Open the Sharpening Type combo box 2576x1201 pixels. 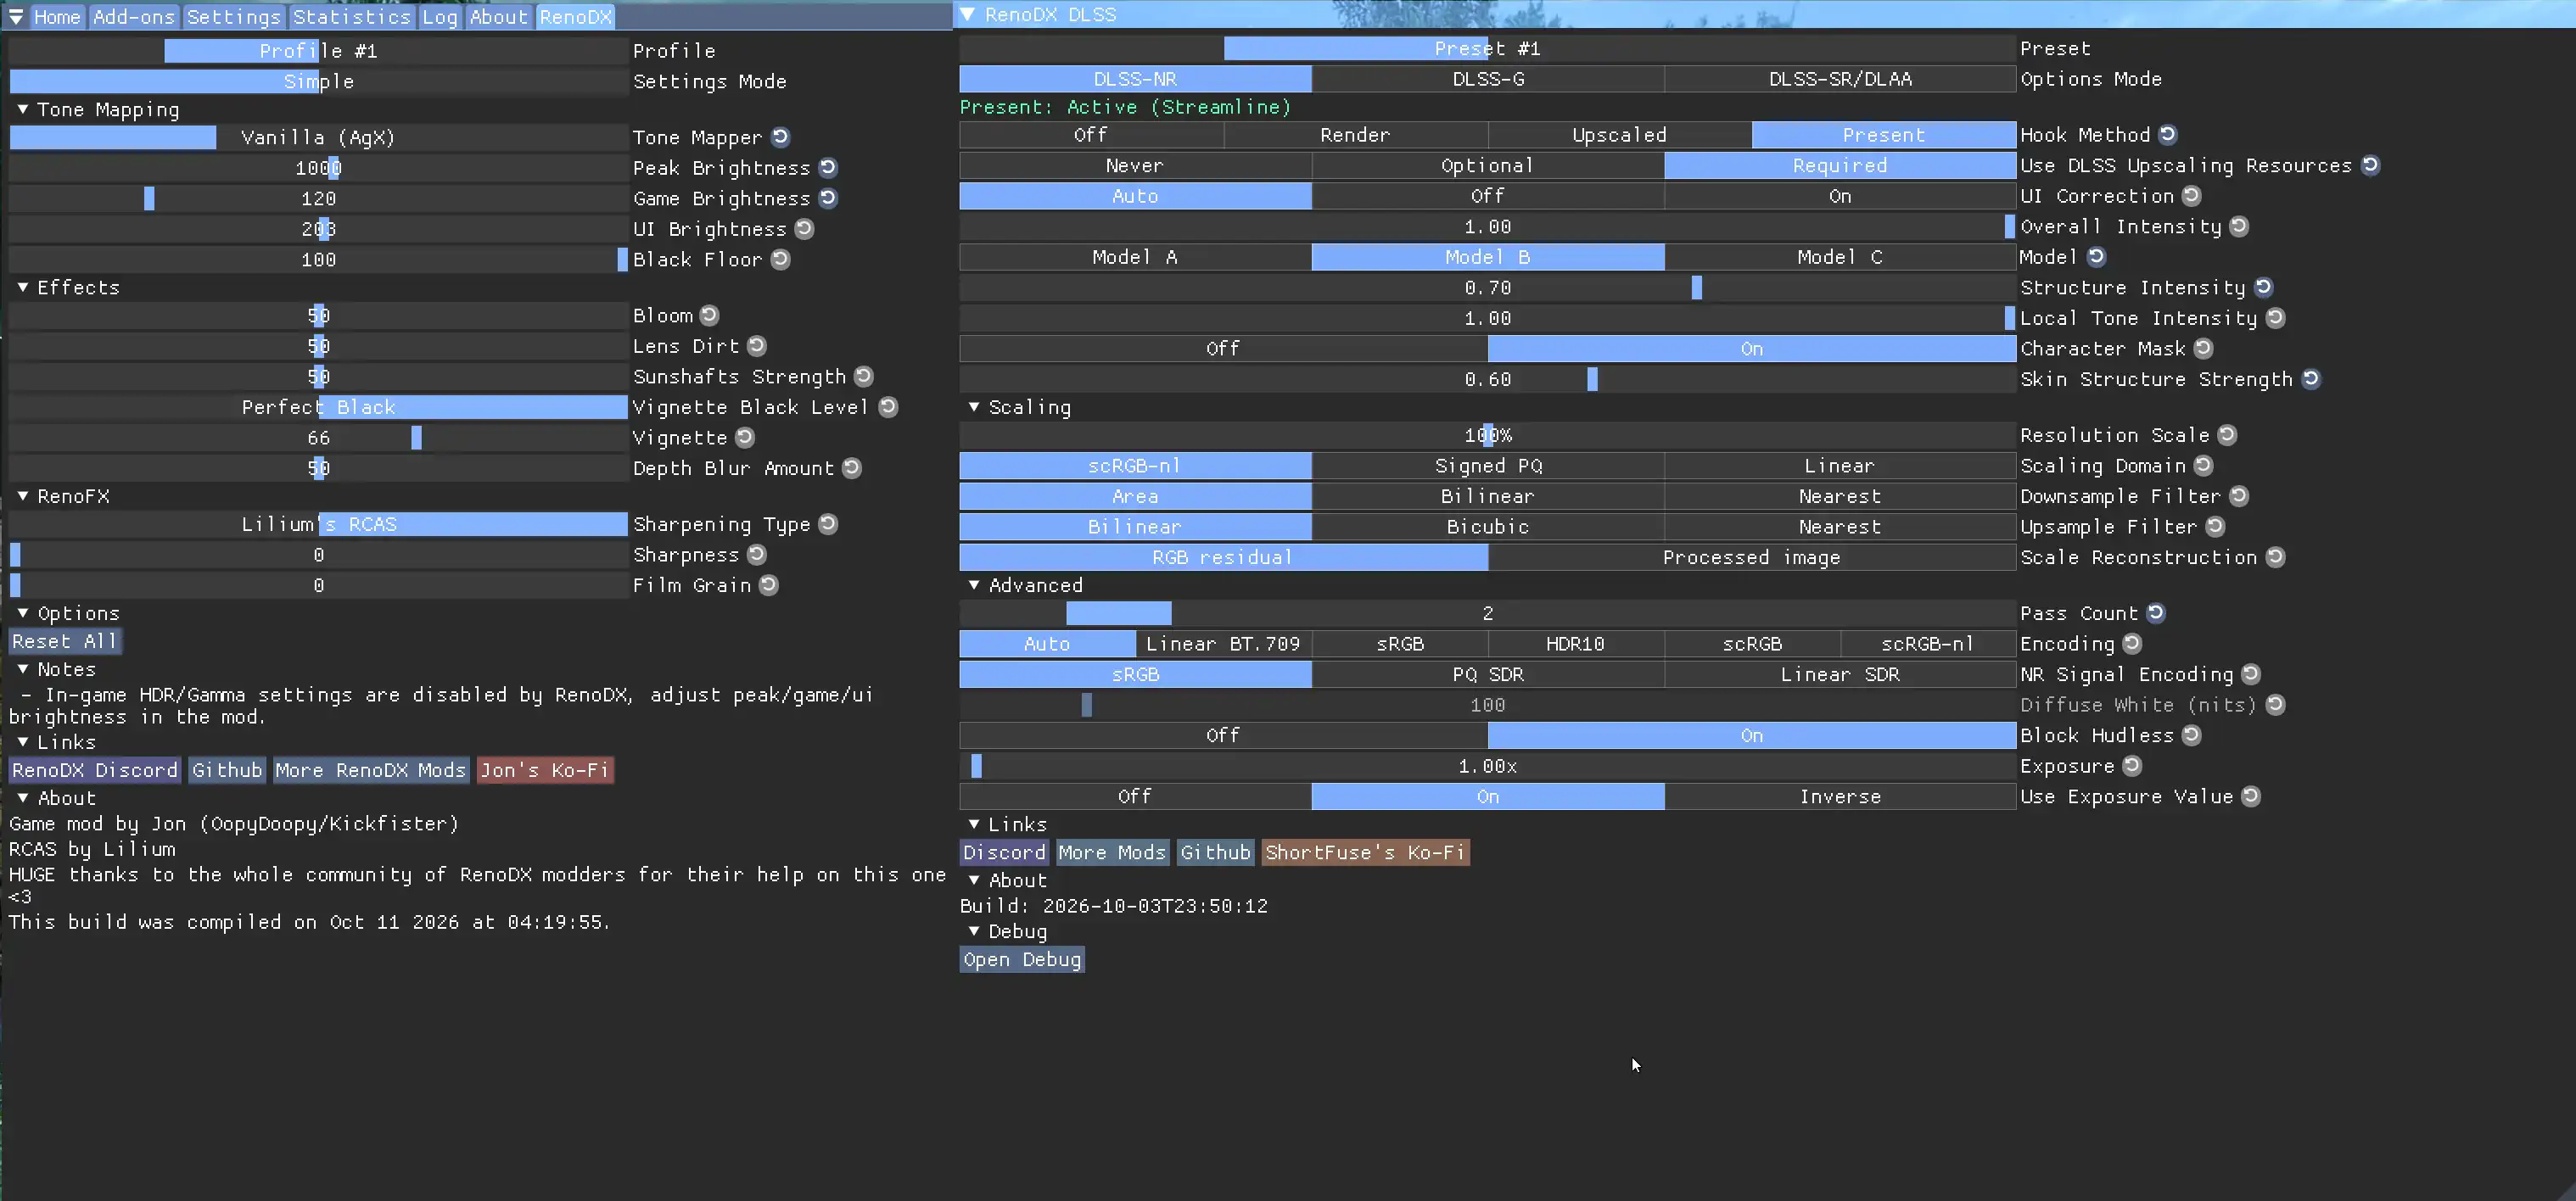pos(318,524)
